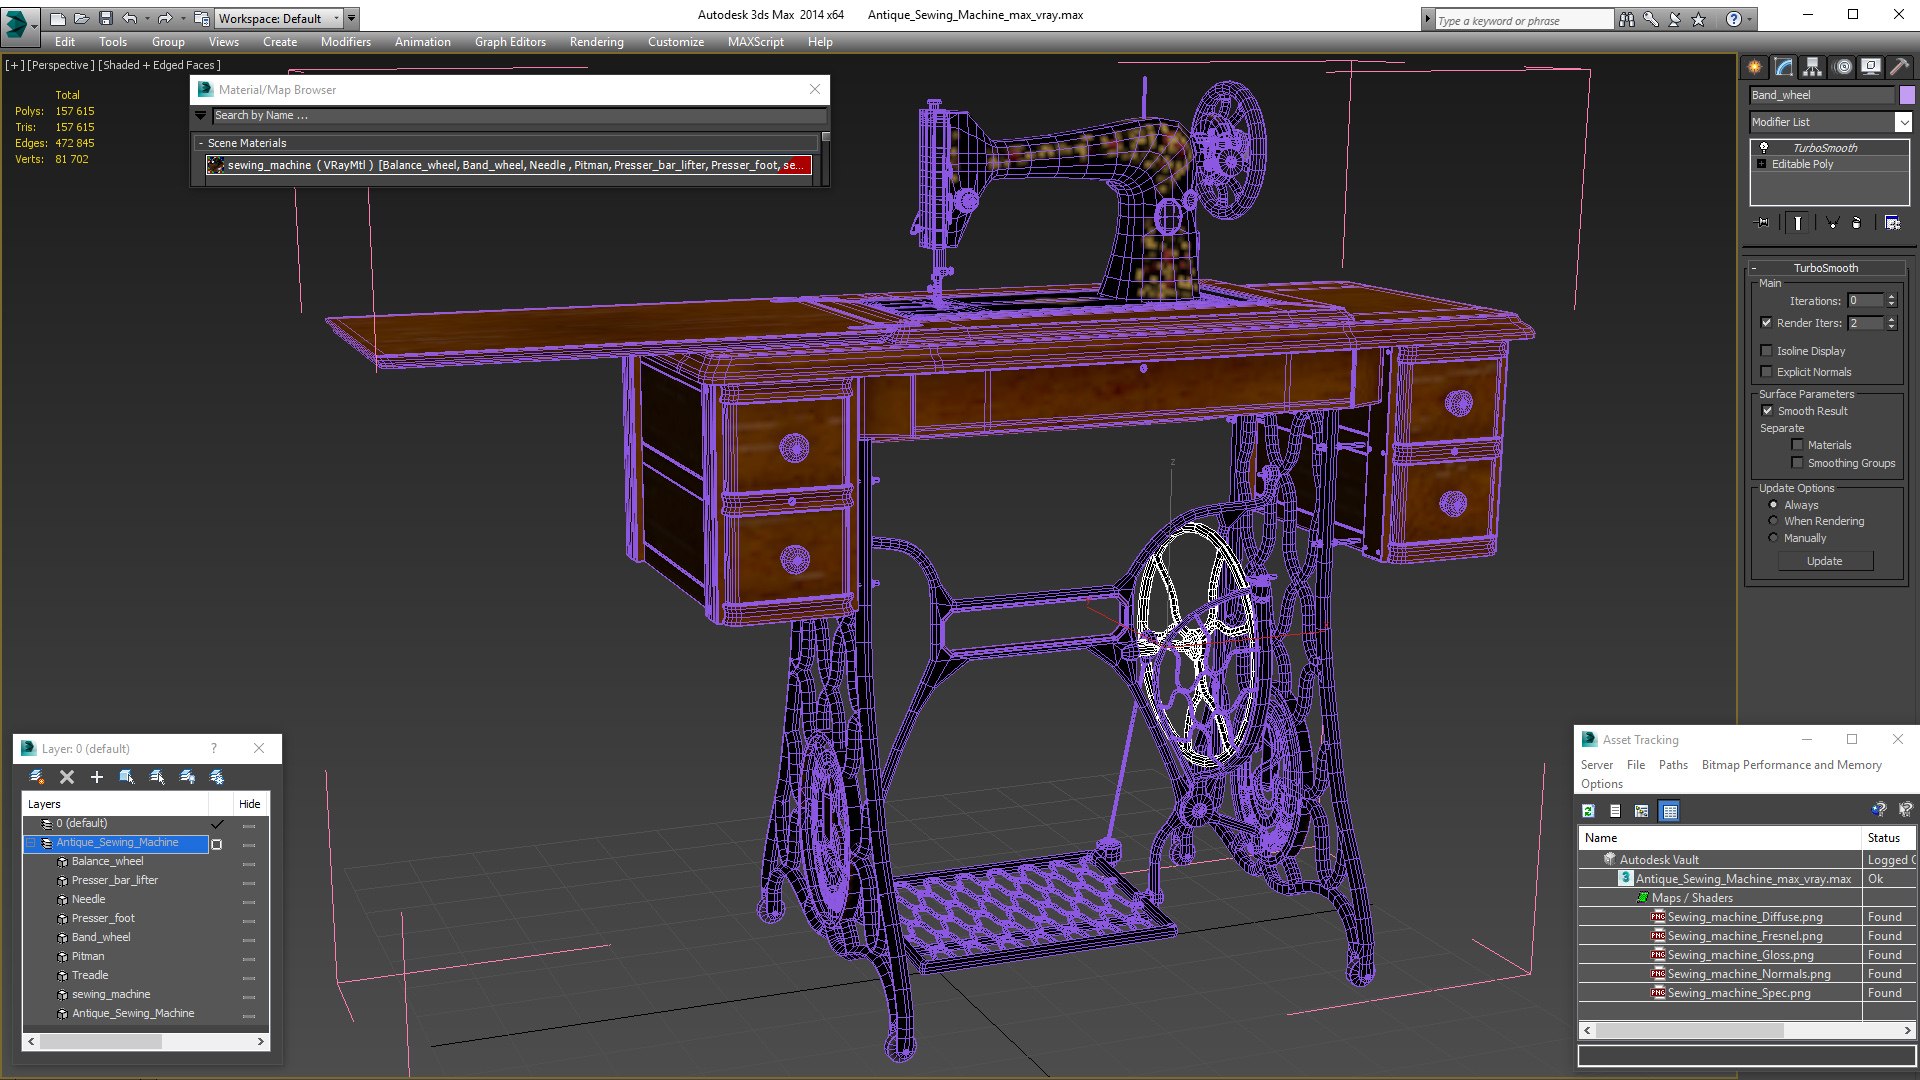Open the Help question mark dropdown arrow
The height and width of the screenshot is (1080, 1920).
[x=1749, y=19]
